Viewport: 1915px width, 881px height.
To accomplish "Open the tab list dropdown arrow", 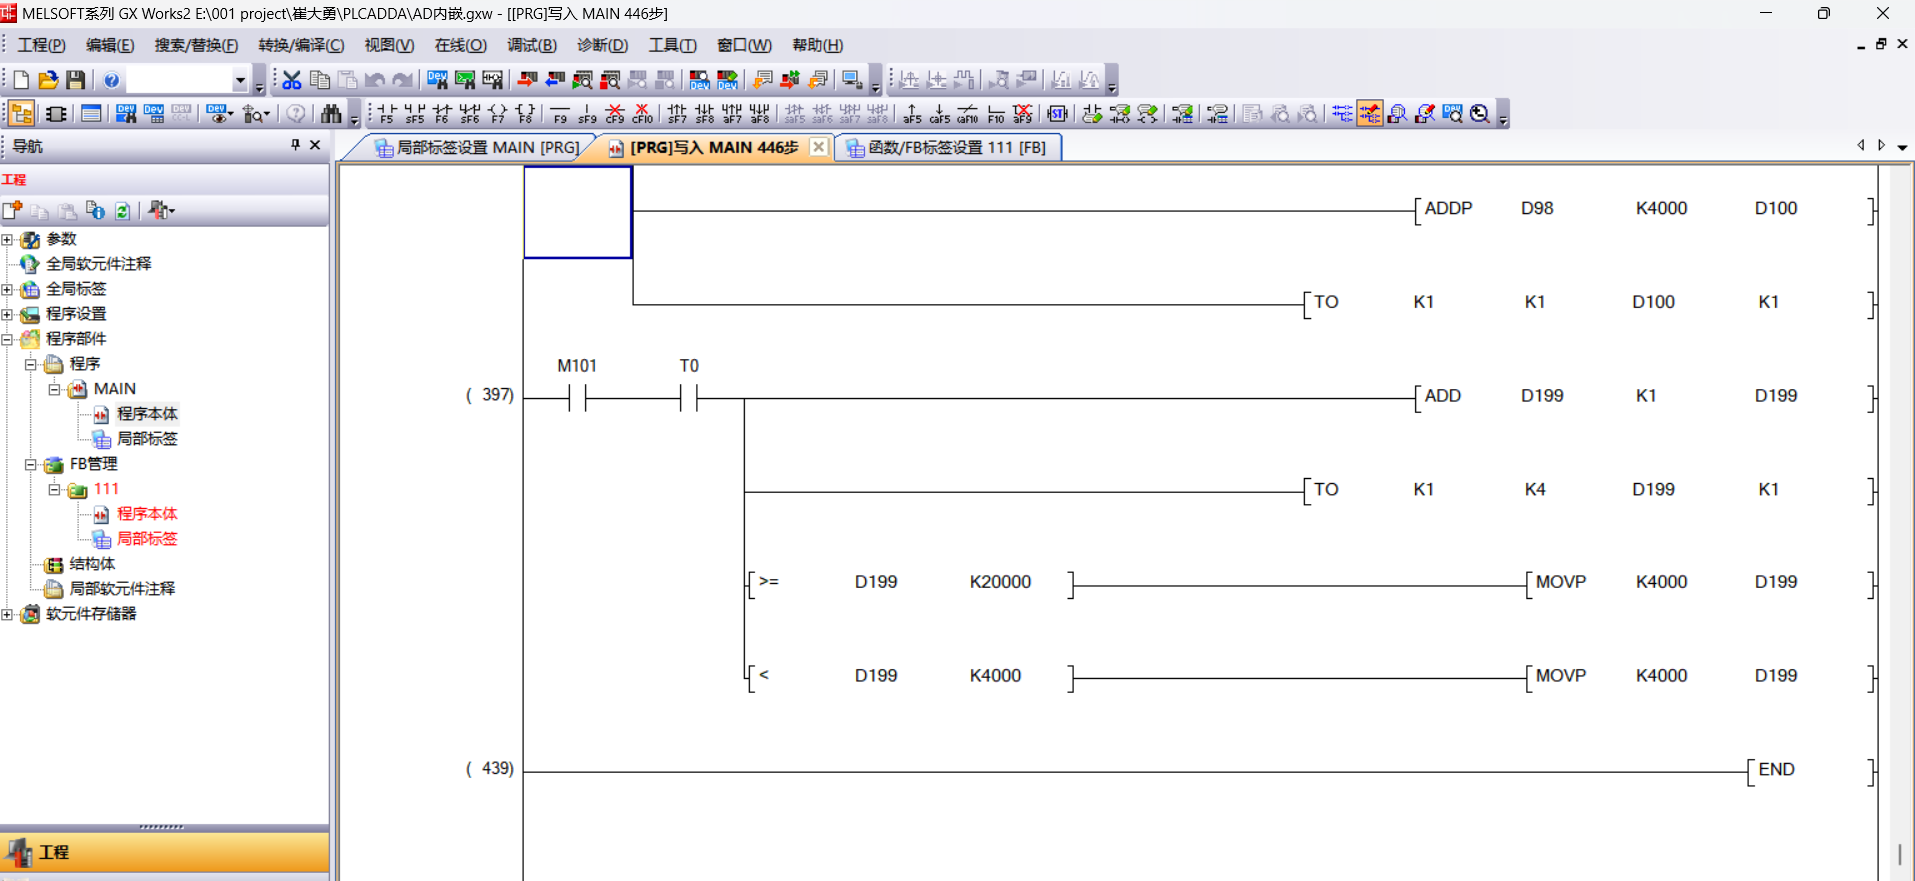I will click(1902, 147).
